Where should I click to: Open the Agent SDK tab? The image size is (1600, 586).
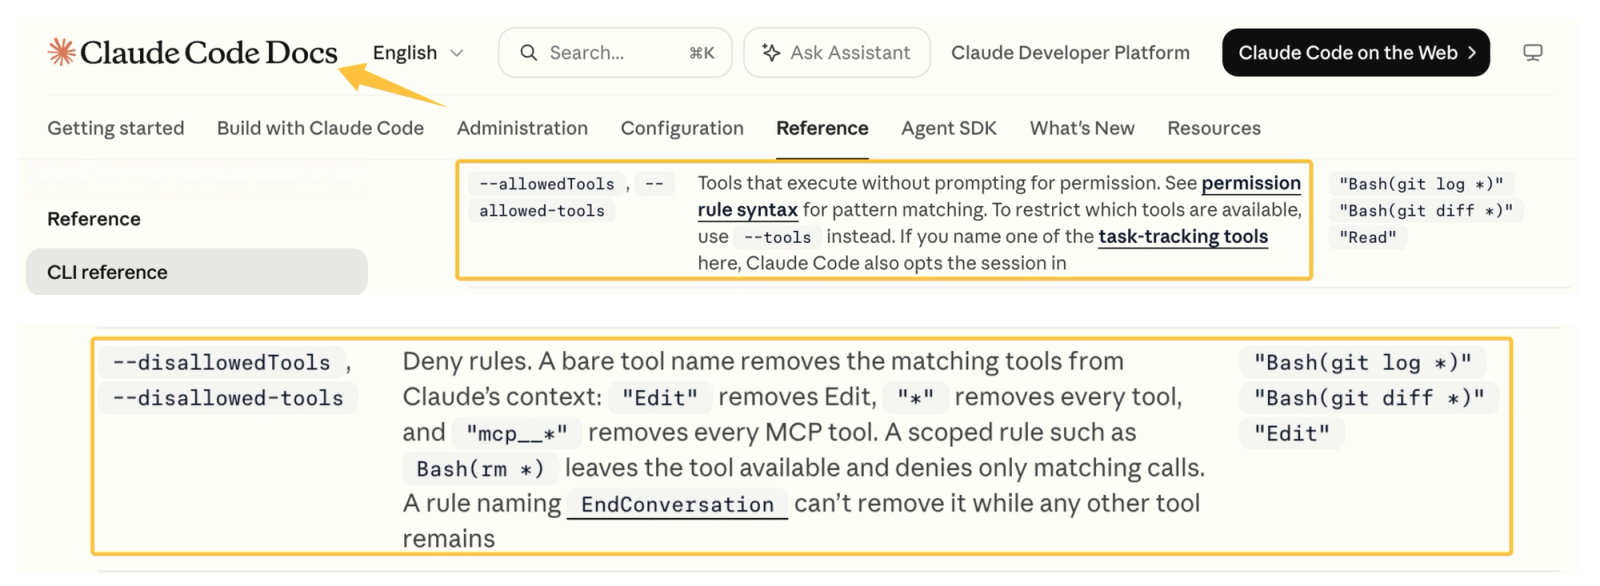[949, 128]
